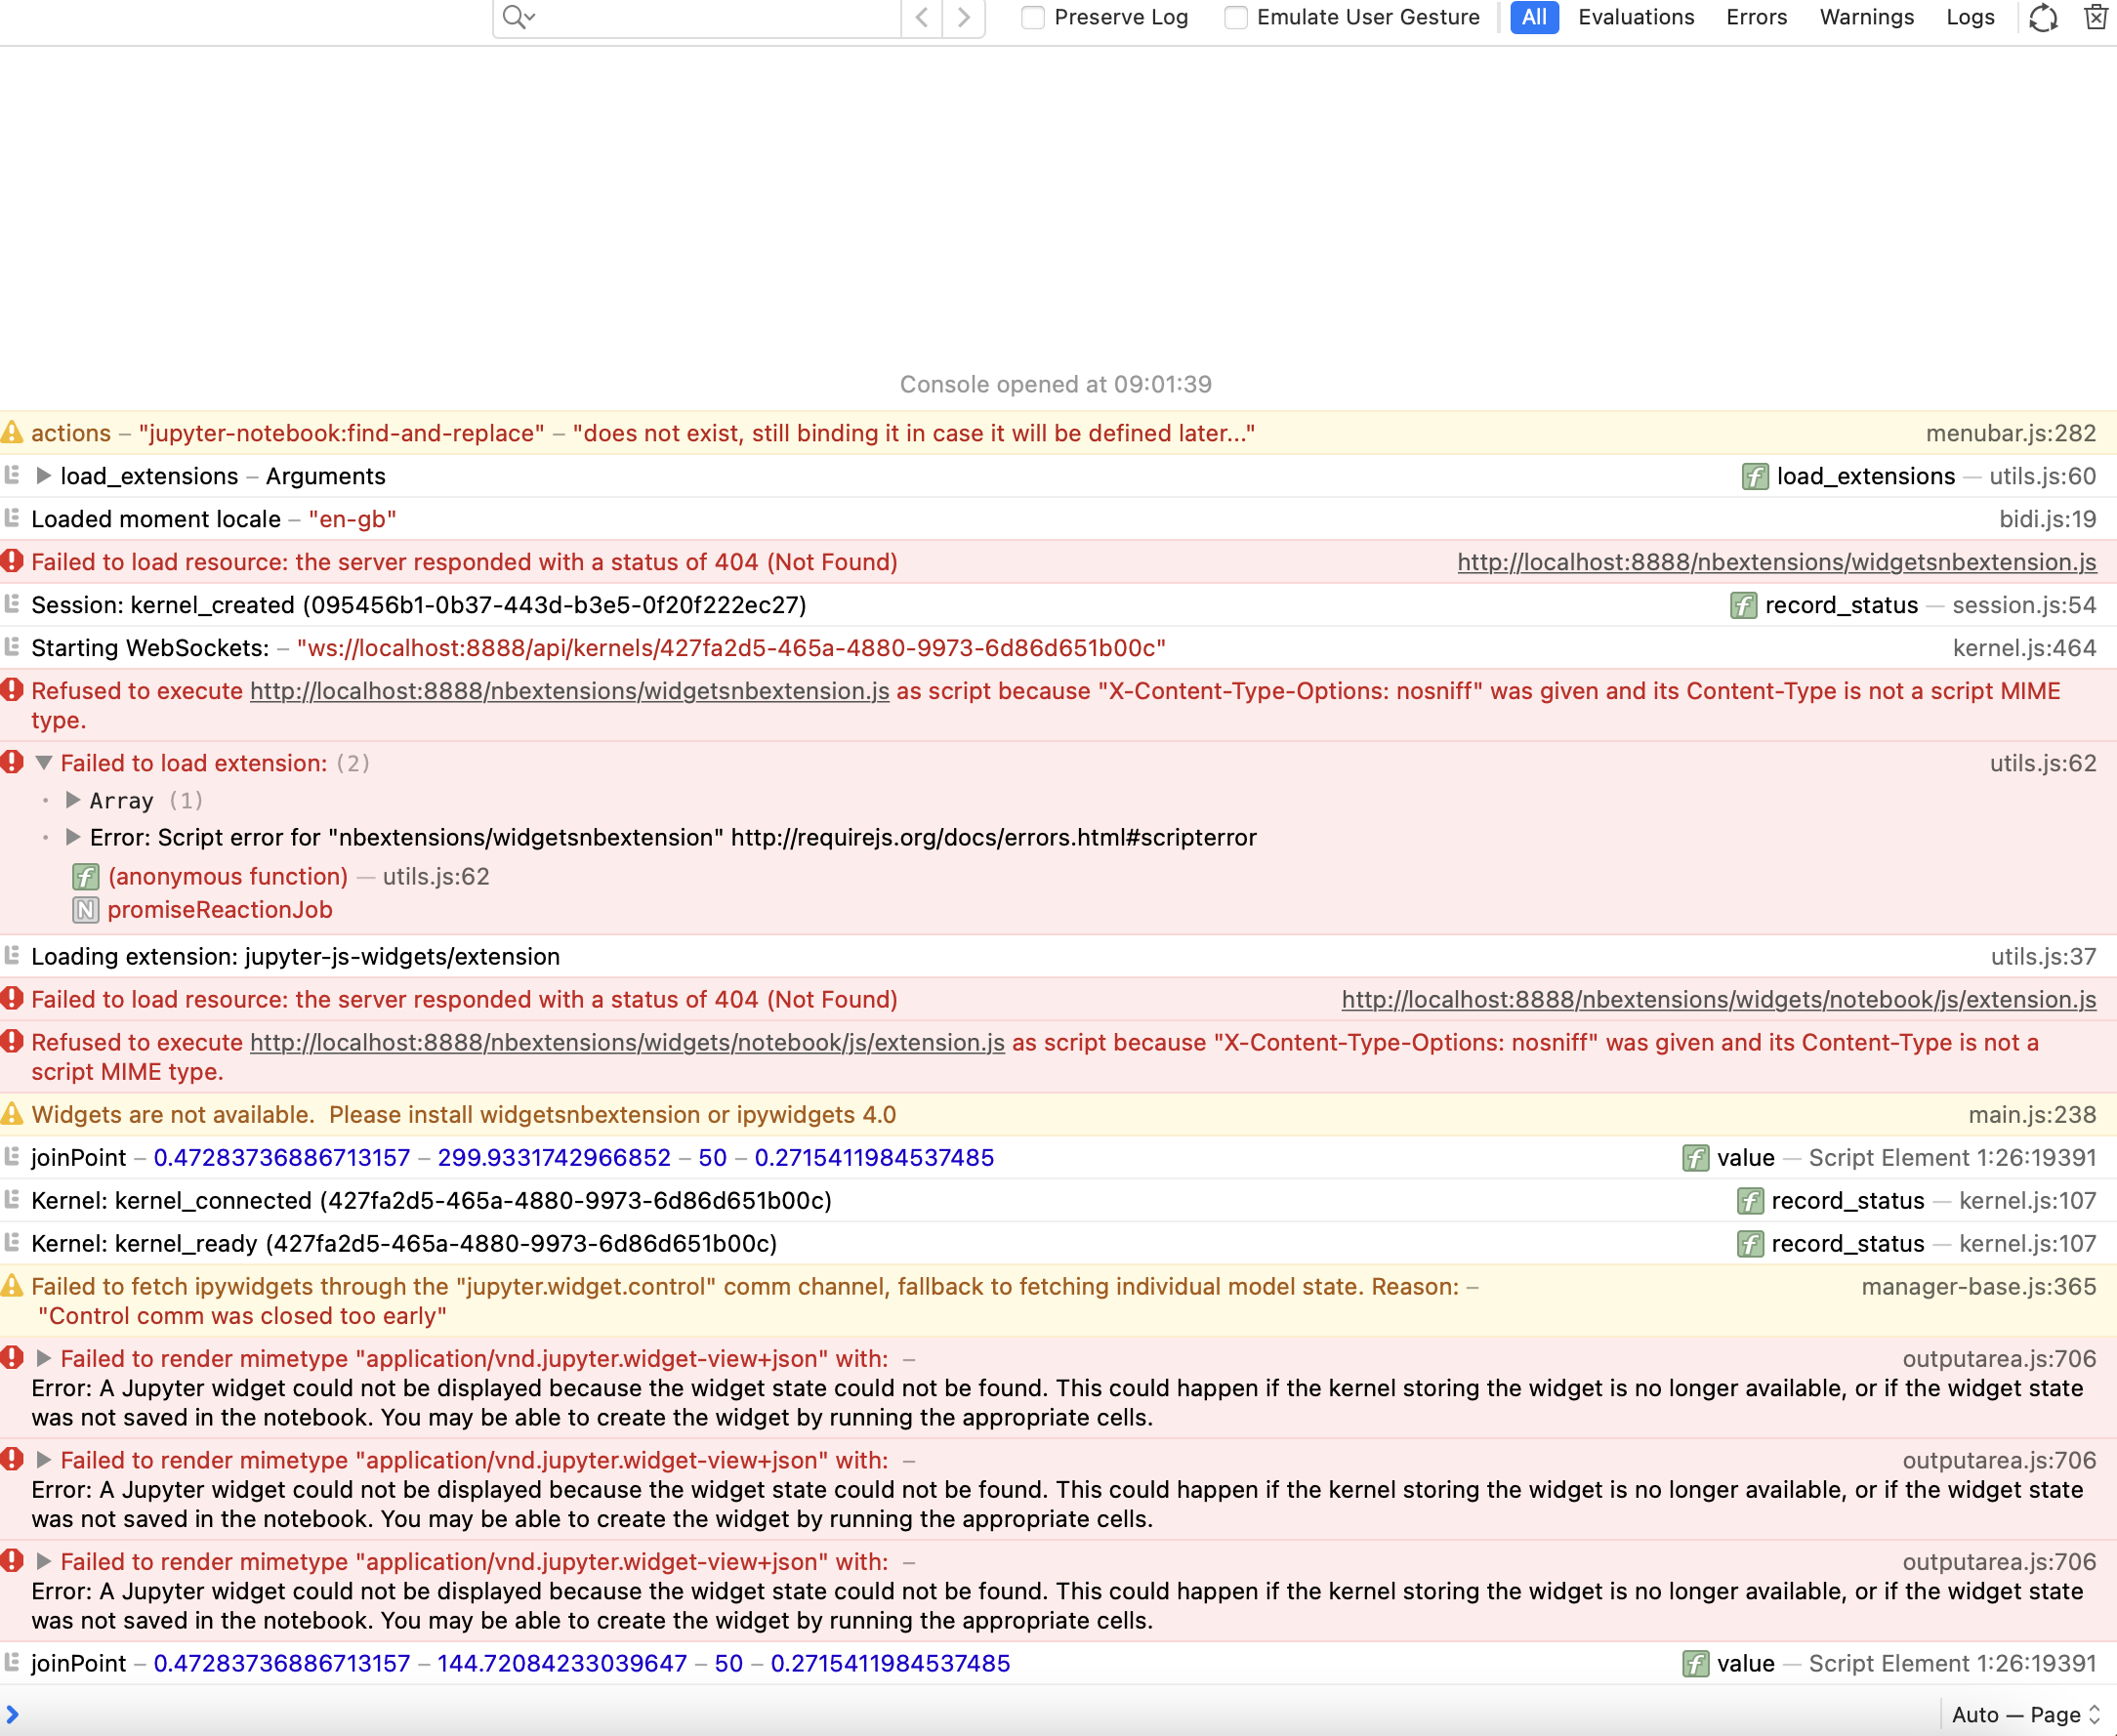The image size is (2117, 1736).
Task: Click function icon beside load_extensions call site
Action: [x=1754, y=477]
